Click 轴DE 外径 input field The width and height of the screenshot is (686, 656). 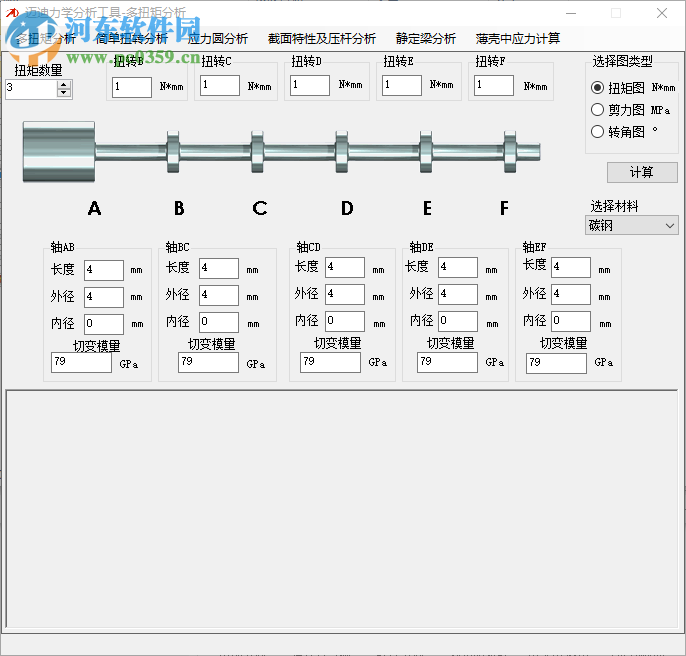pos(458,295)
